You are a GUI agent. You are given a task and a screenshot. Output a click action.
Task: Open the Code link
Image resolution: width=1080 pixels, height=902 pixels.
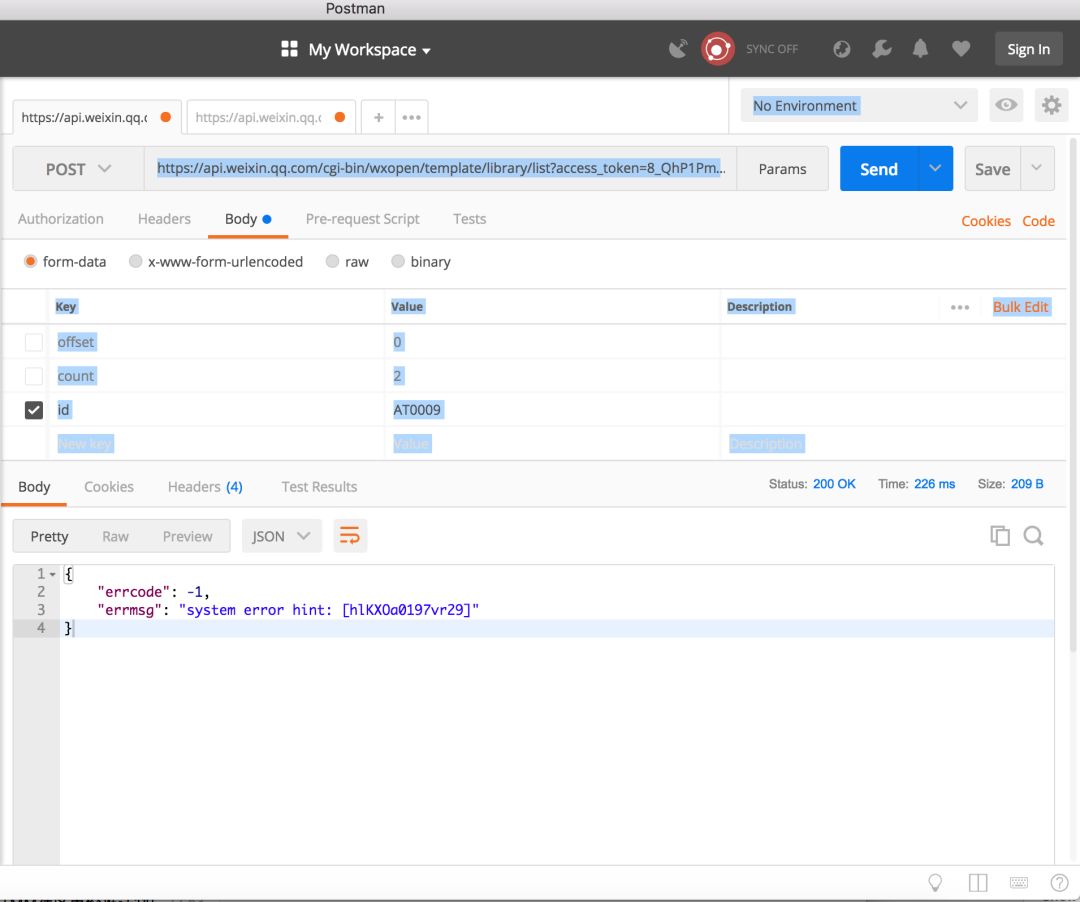coord(1038,221)
